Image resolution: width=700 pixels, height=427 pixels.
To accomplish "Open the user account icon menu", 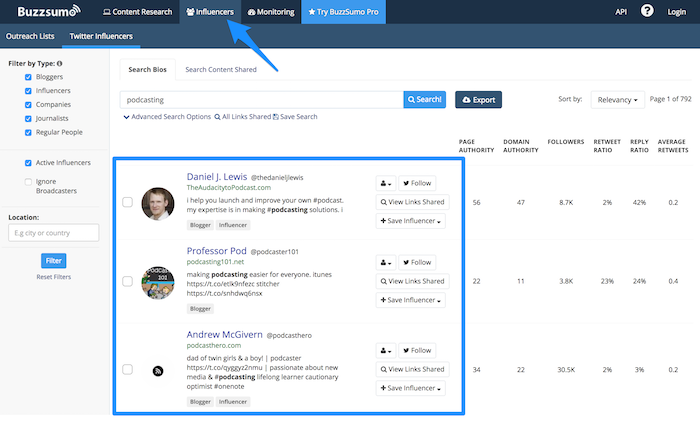I will pyautogui.click(x=679, y=12).
